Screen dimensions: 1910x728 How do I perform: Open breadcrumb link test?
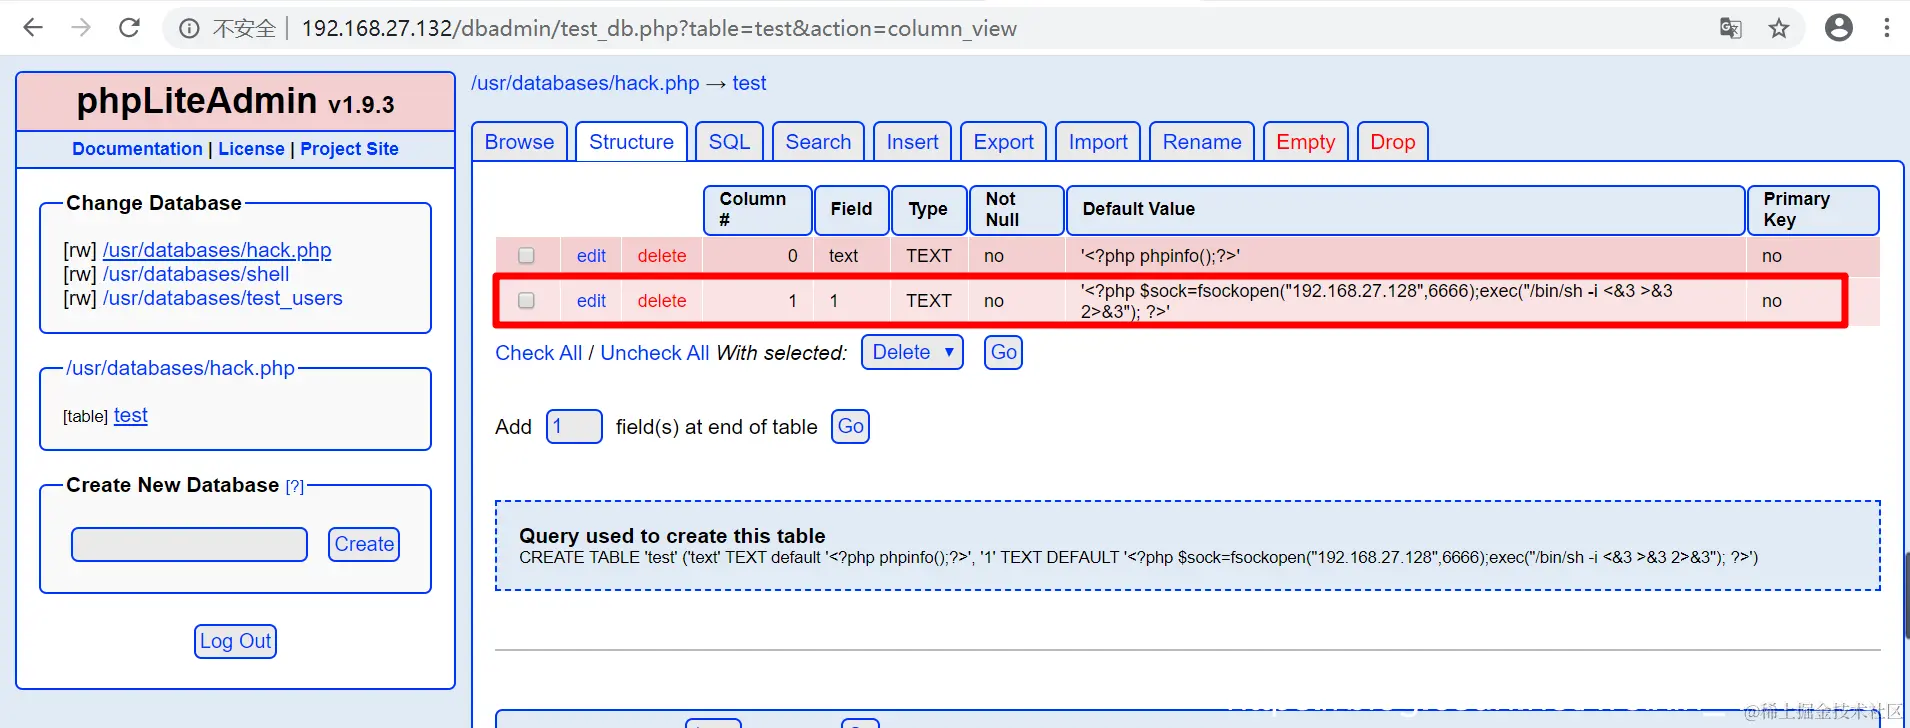749,83
